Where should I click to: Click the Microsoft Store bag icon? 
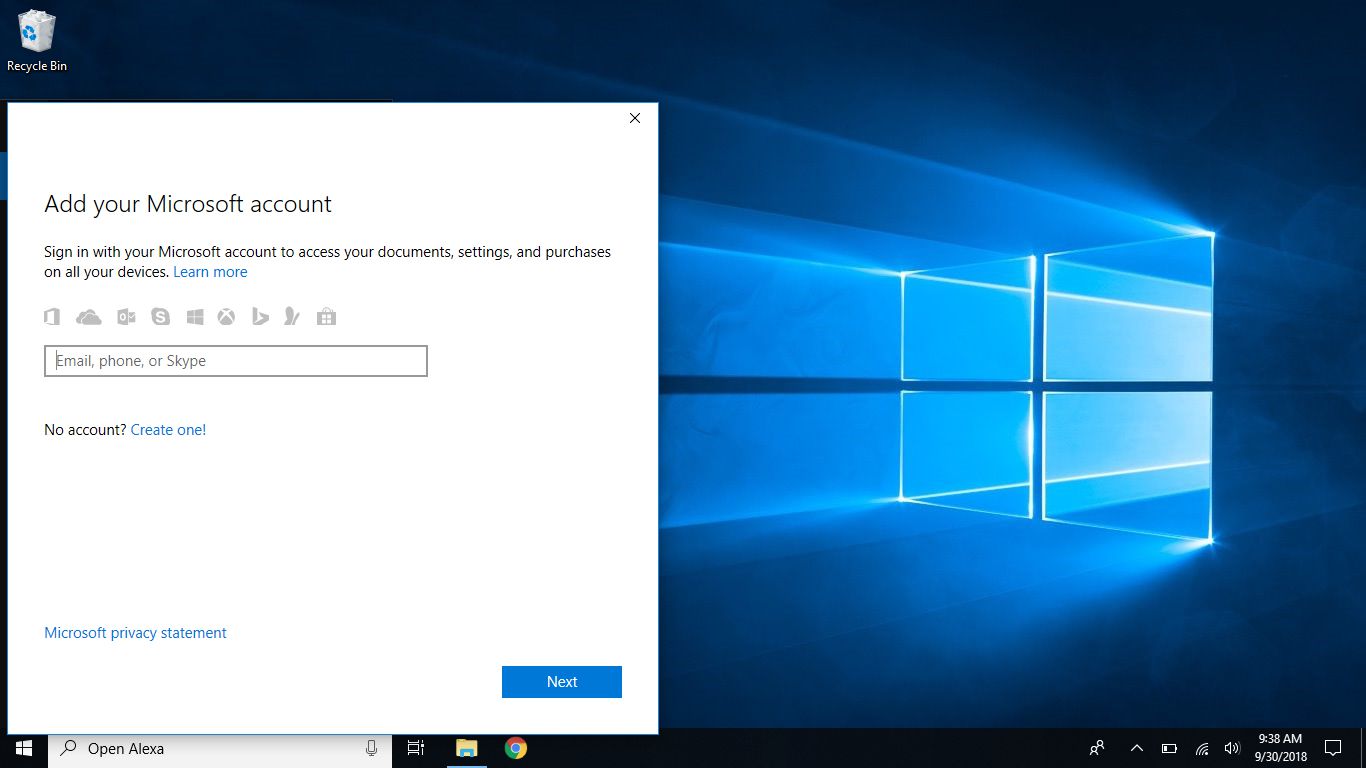coord(326,317)
